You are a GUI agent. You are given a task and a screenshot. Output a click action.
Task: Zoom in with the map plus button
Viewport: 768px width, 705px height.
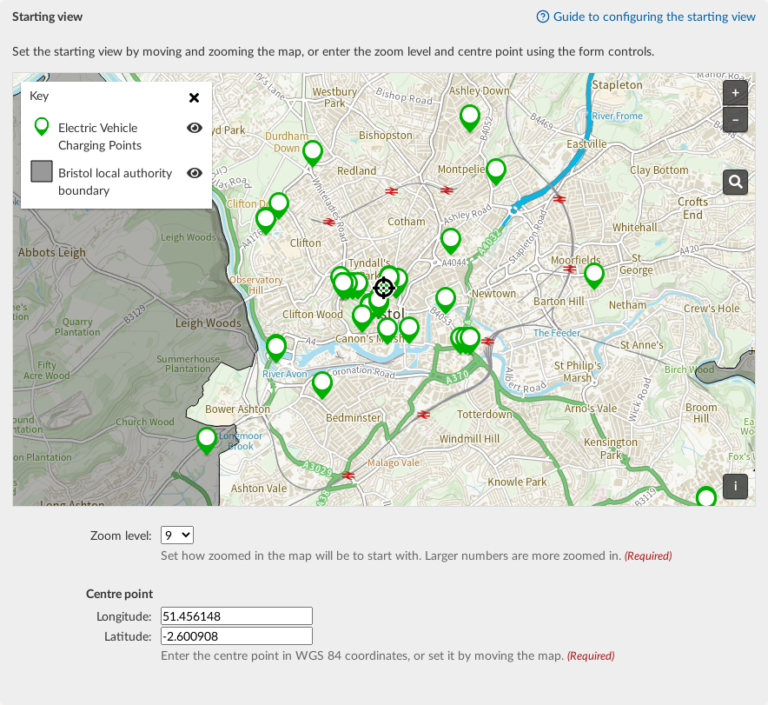735,92
